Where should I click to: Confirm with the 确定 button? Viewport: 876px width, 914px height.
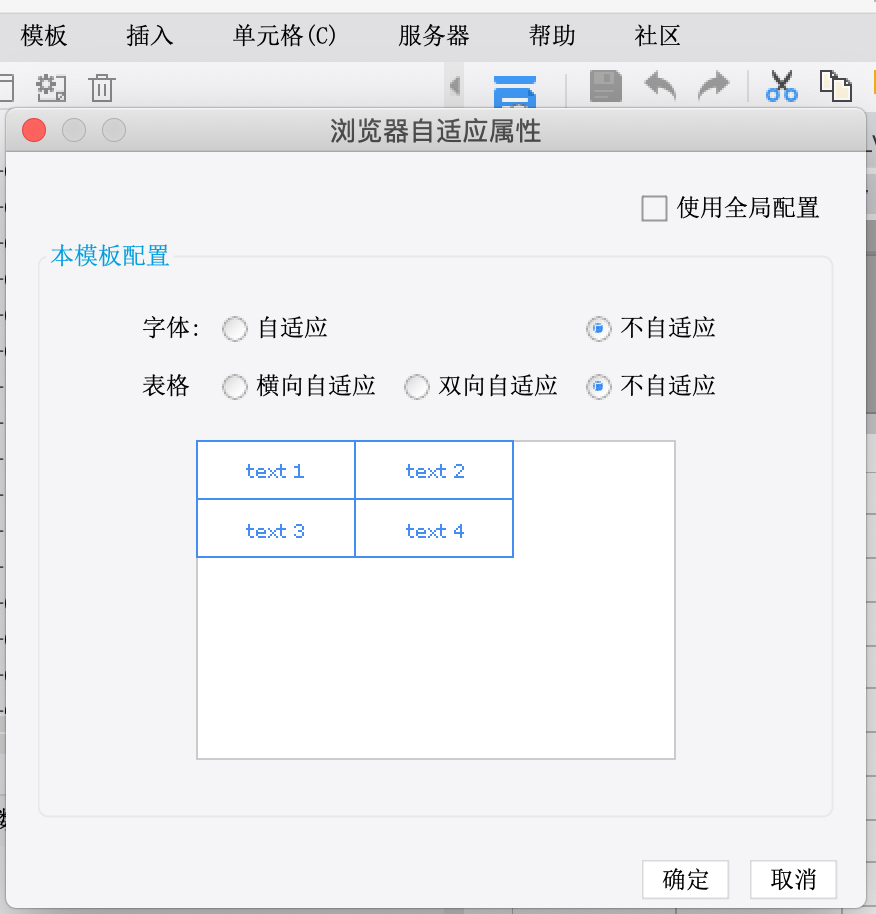[x=685, y=879]
